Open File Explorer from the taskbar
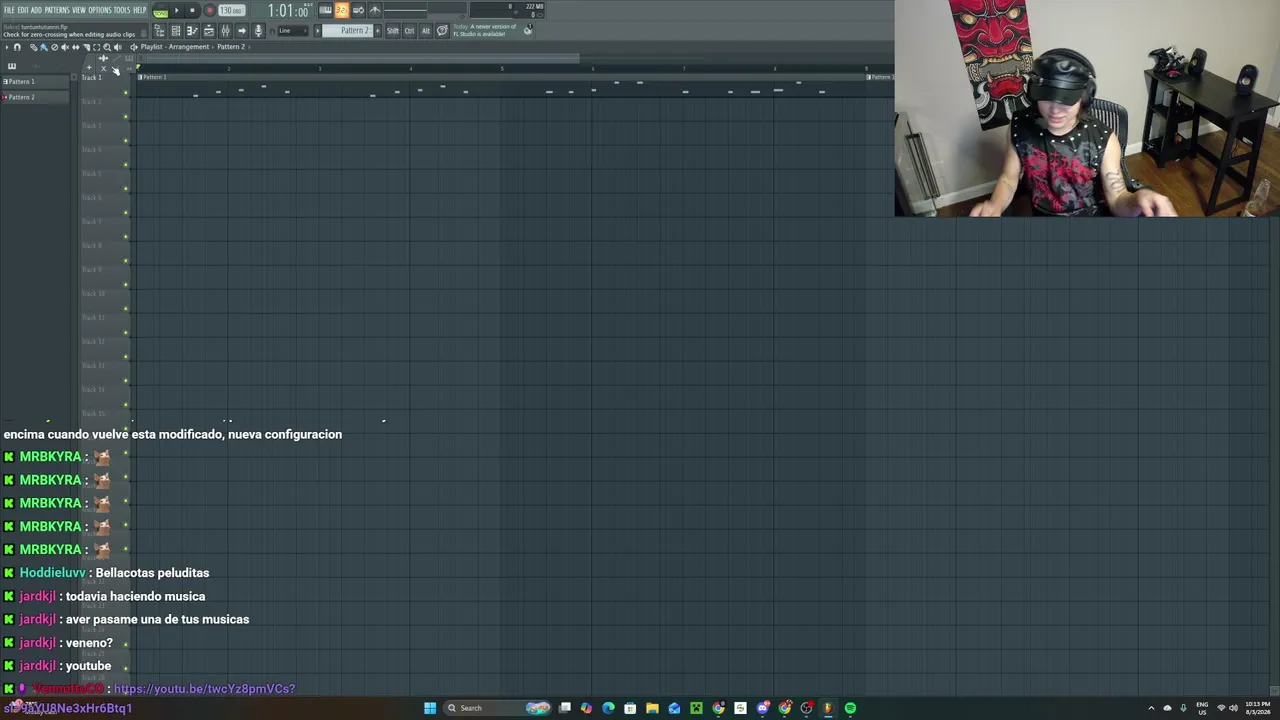 [652, 708]
